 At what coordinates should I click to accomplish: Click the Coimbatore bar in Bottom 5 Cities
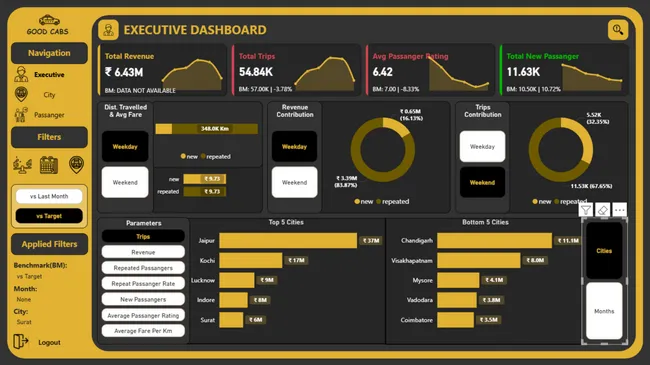(x=456, y=320)
